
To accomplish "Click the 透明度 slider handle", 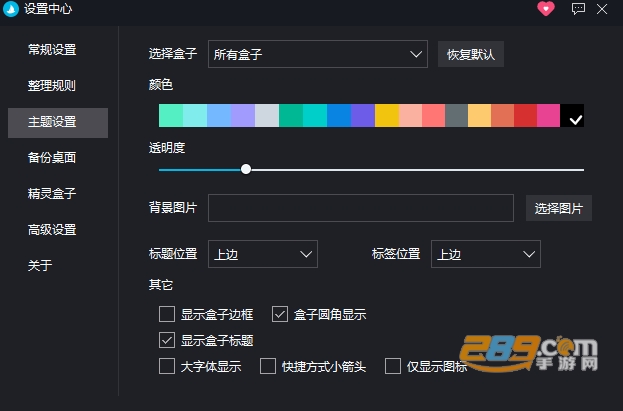I will pos(246,169).
